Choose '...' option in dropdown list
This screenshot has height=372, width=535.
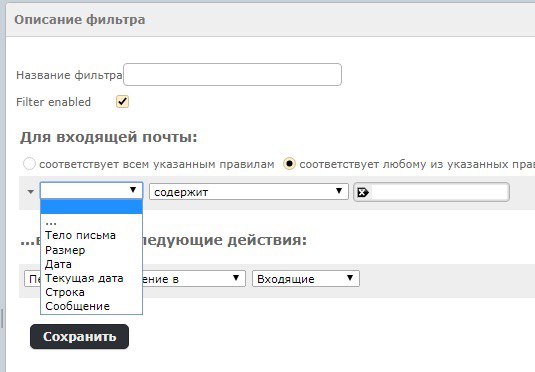tap(91, 221)
